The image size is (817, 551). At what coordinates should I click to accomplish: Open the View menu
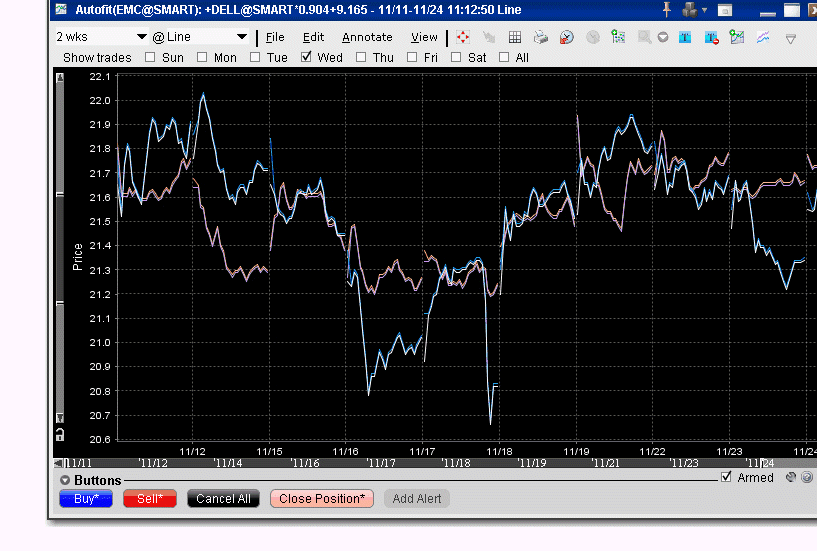pos(424,37)
